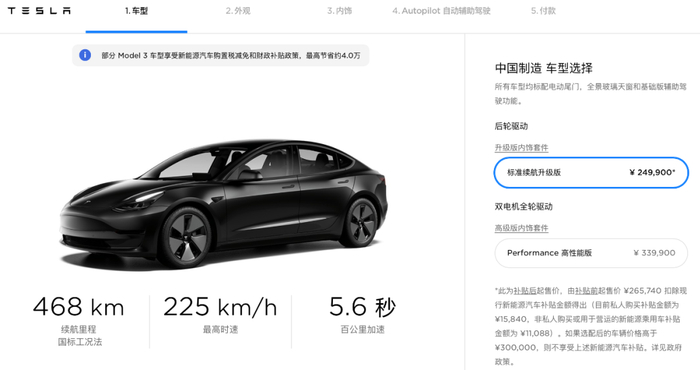The width and height of the screenshot is (700, 370).
Task: Open the 4.Autopilot 自动辅助驾驶 tab
Action: point(441,11)
